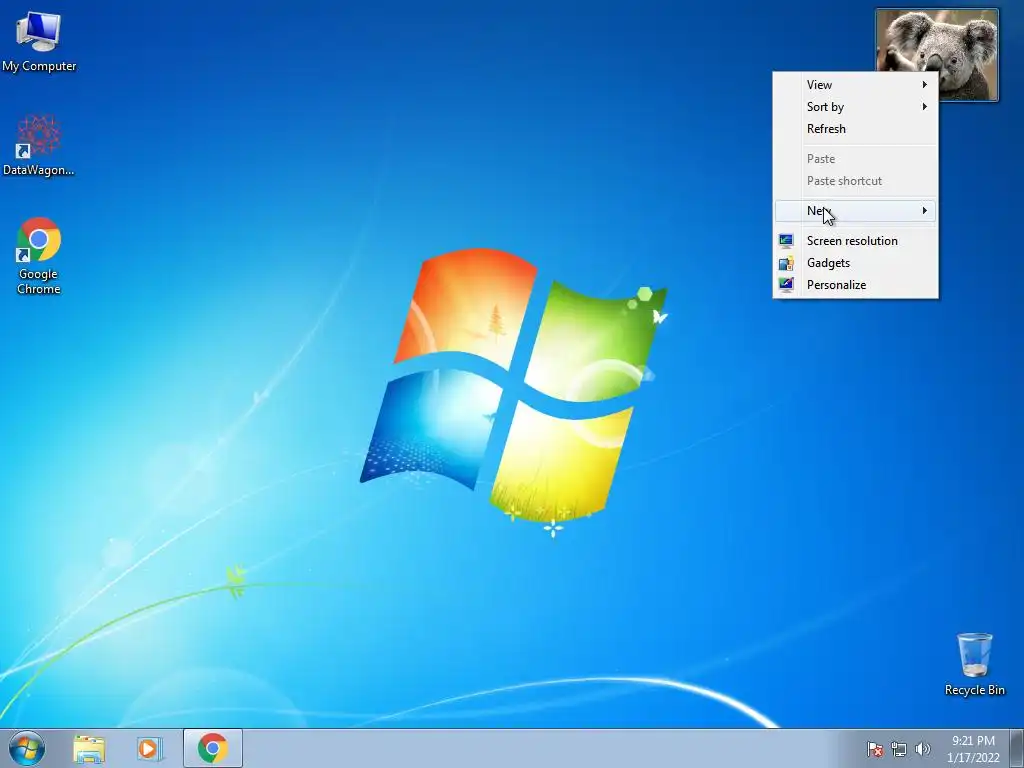Open the Windows Start orb
This screenshot has height=768, width=1024.
pos(27,748)
